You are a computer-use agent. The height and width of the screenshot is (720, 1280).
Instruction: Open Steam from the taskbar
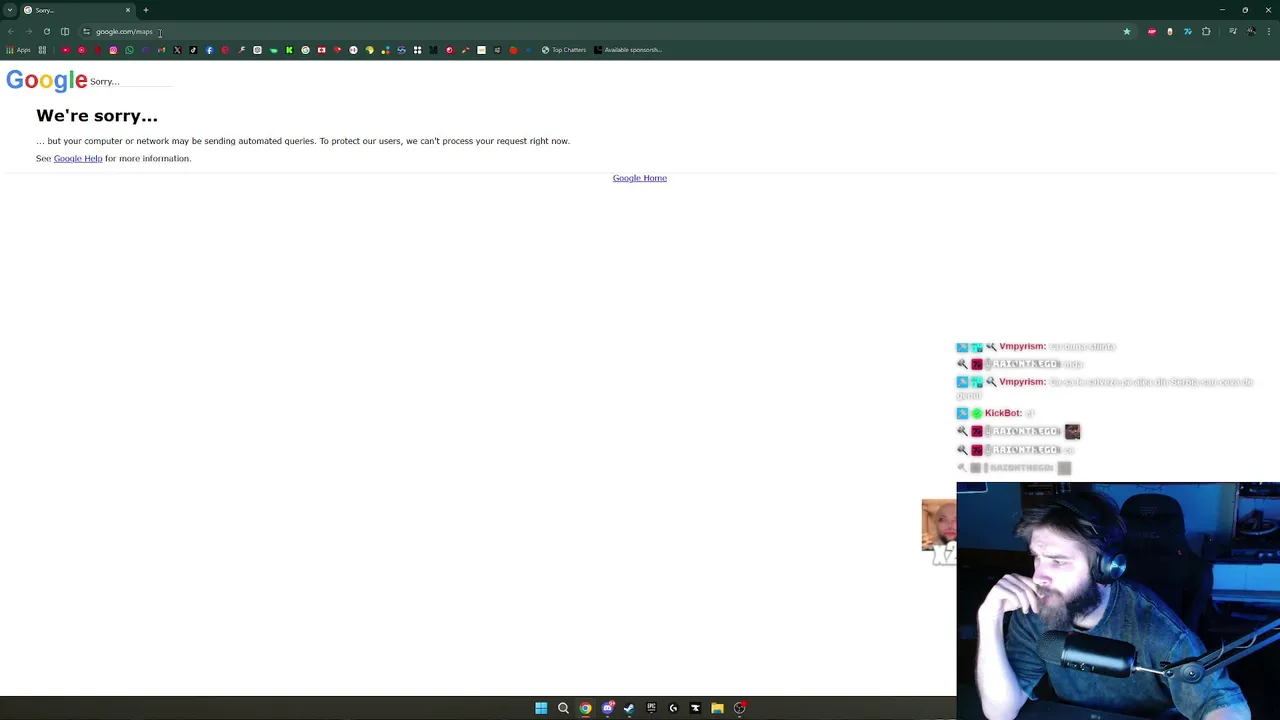coord(629,708)
